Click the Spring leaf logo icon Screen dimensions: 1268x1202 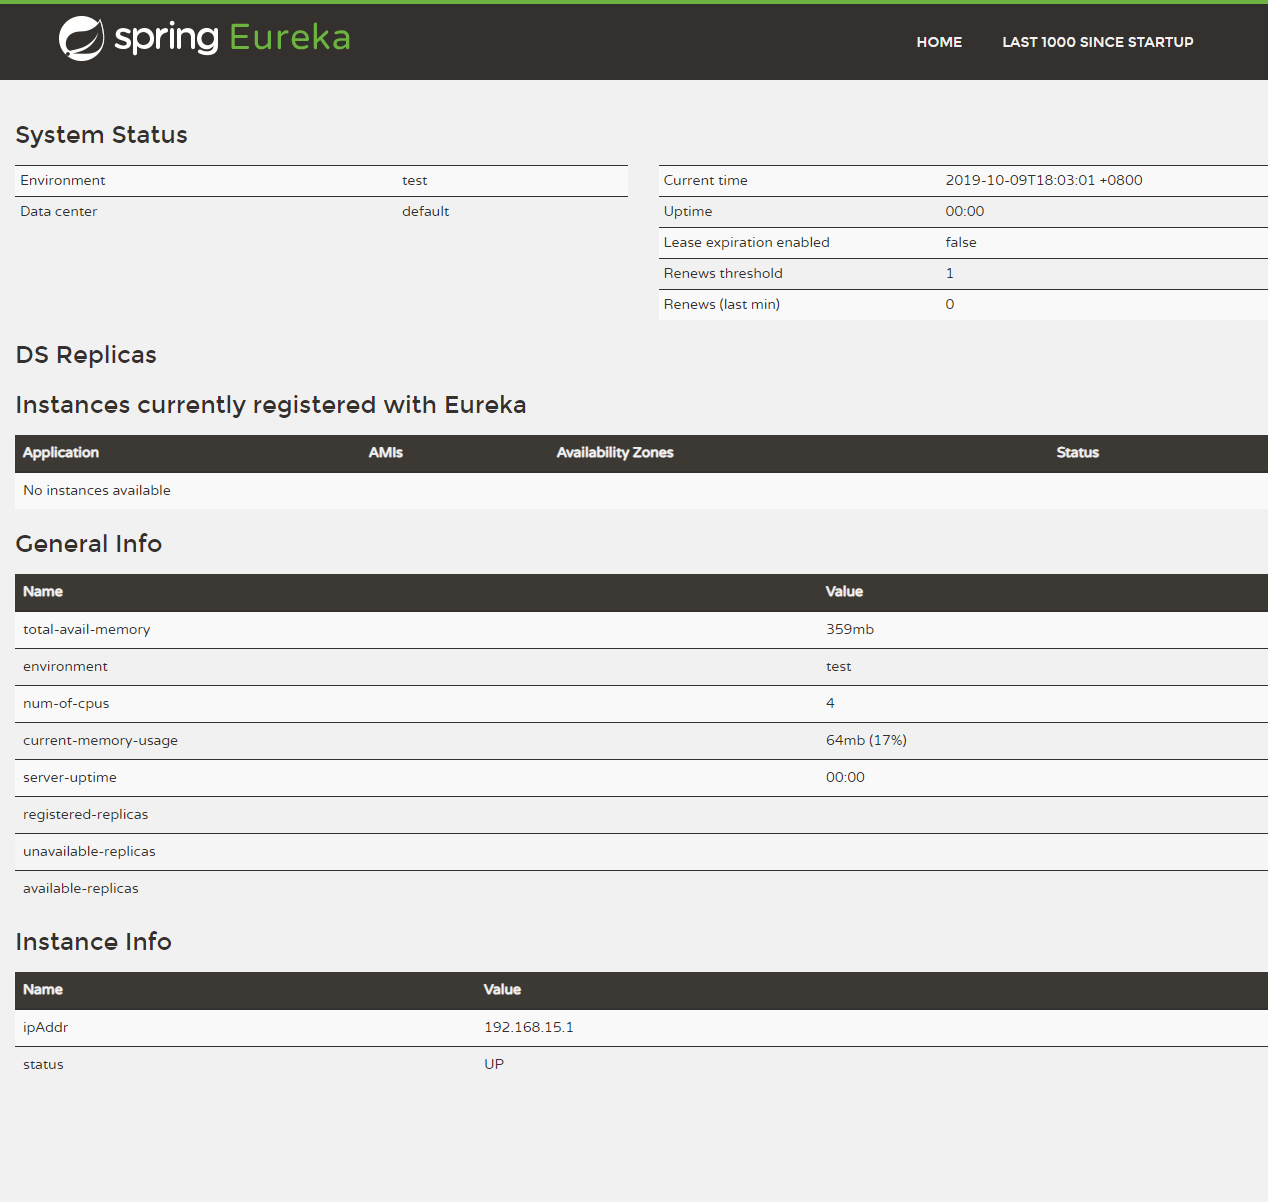81,39
